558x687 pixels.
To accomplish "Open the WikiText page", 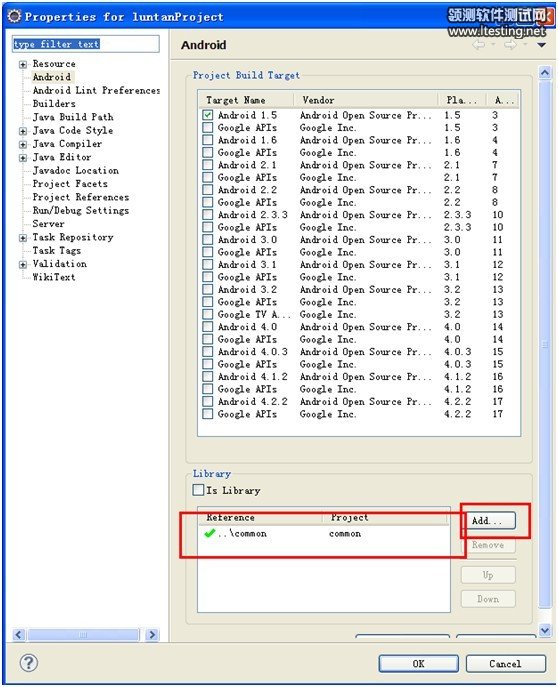I will [54, 277].
